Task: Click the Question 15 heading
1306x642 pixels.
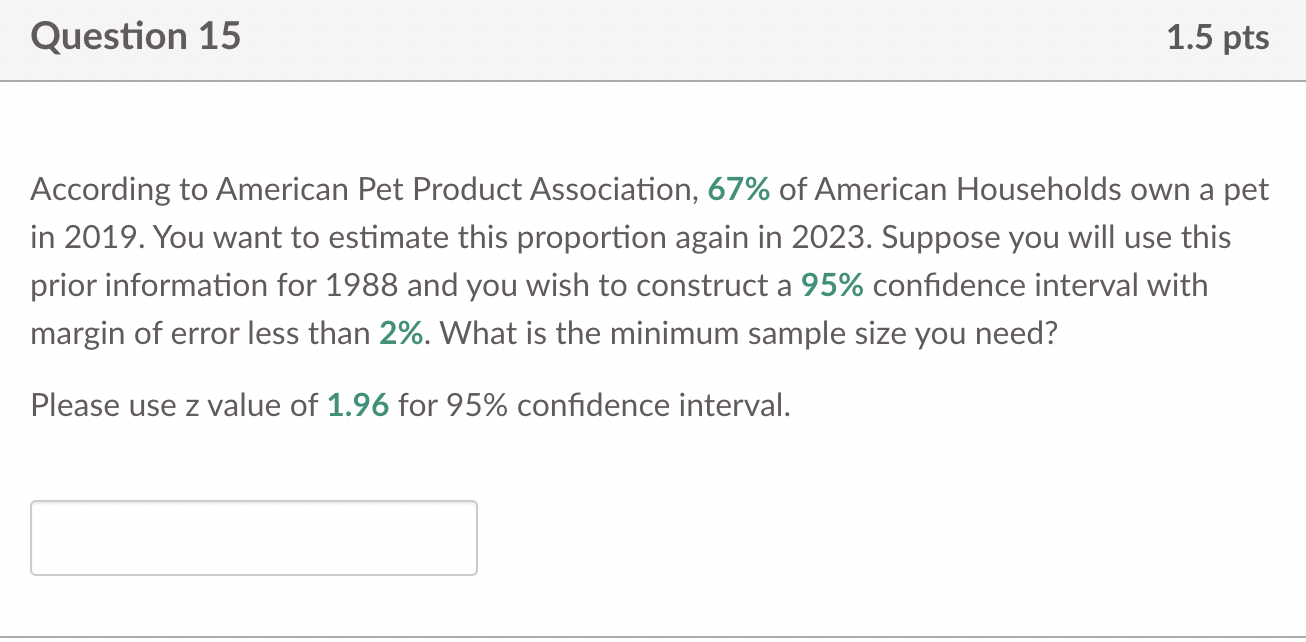Action: coord(136,37)
